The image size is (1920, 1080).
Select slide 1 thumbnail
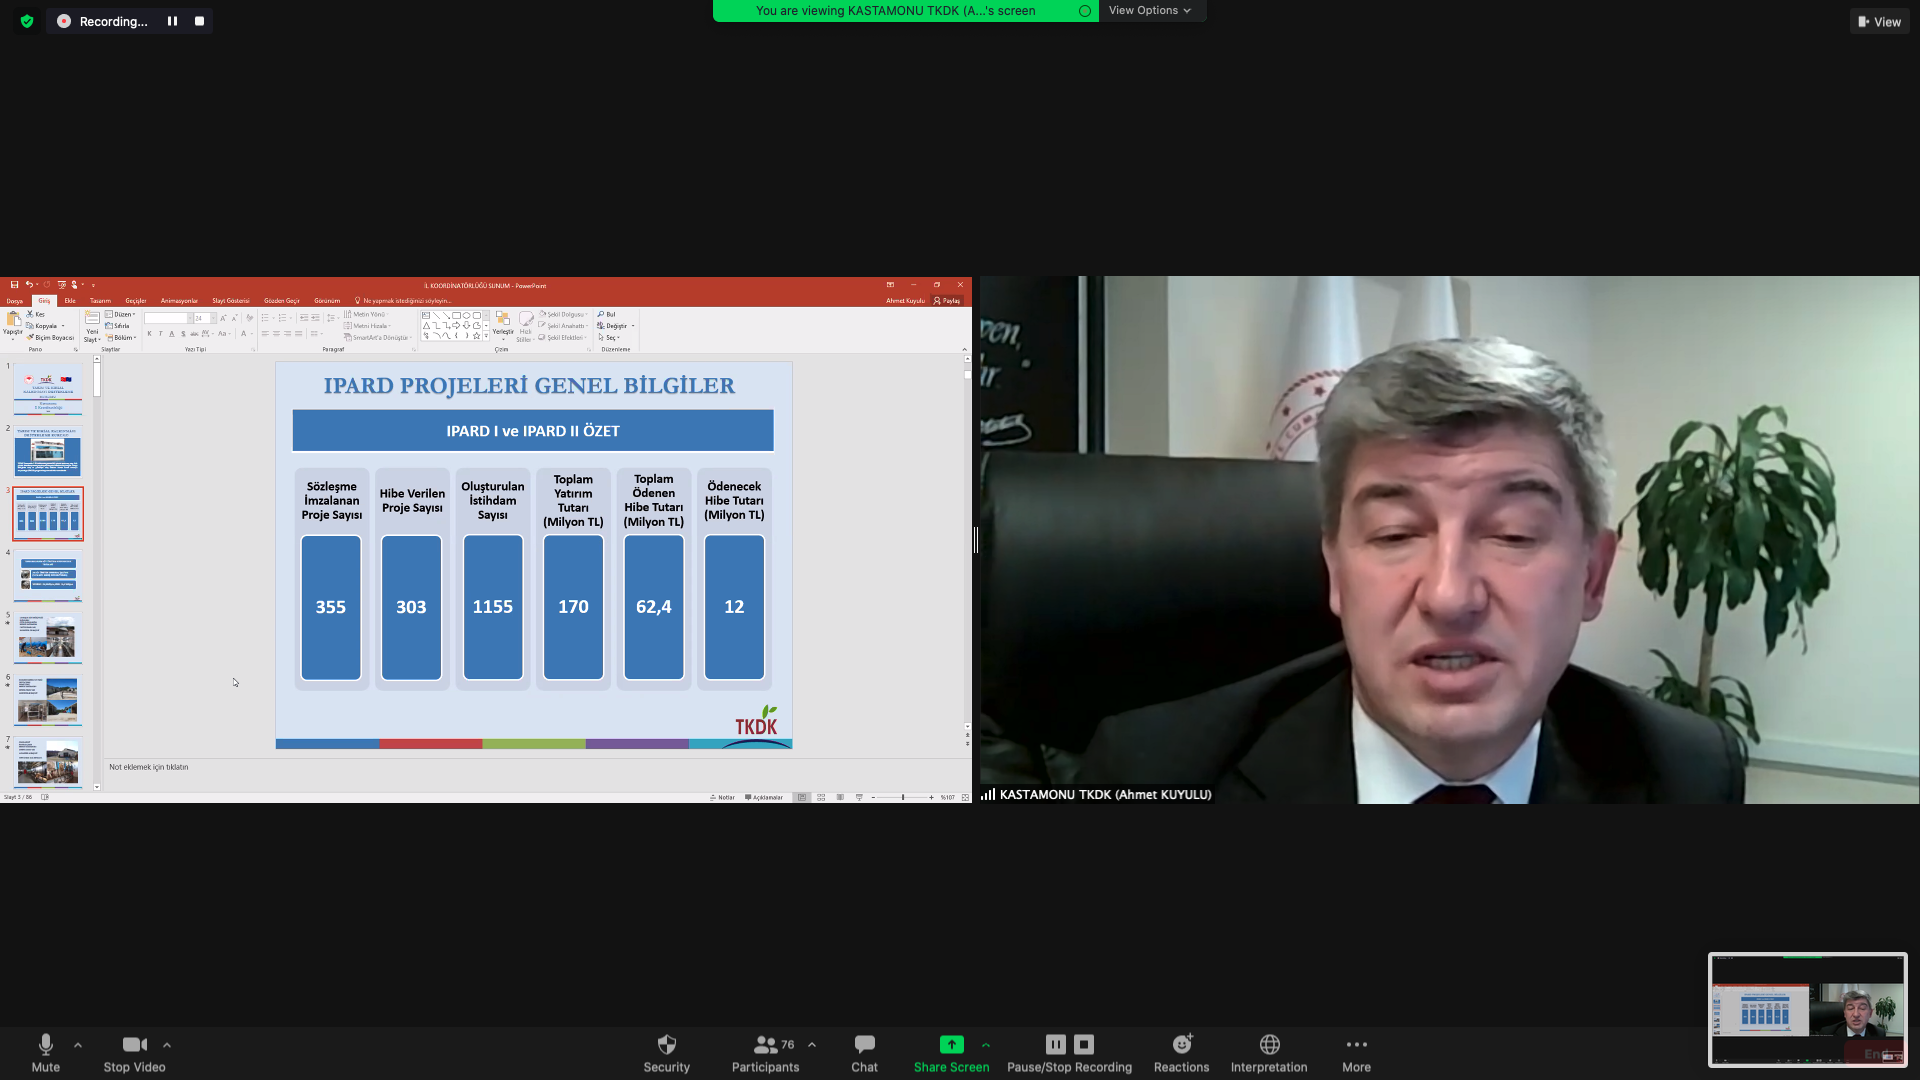(48, 390)
